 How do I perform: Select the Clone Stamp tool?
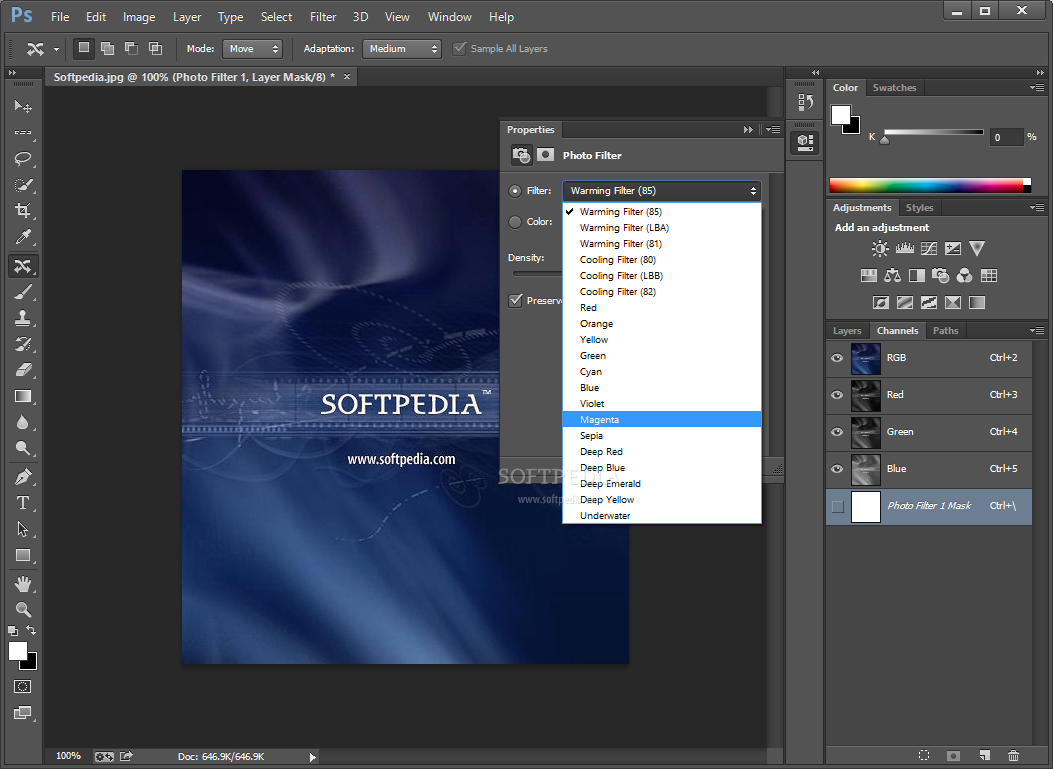23,318
